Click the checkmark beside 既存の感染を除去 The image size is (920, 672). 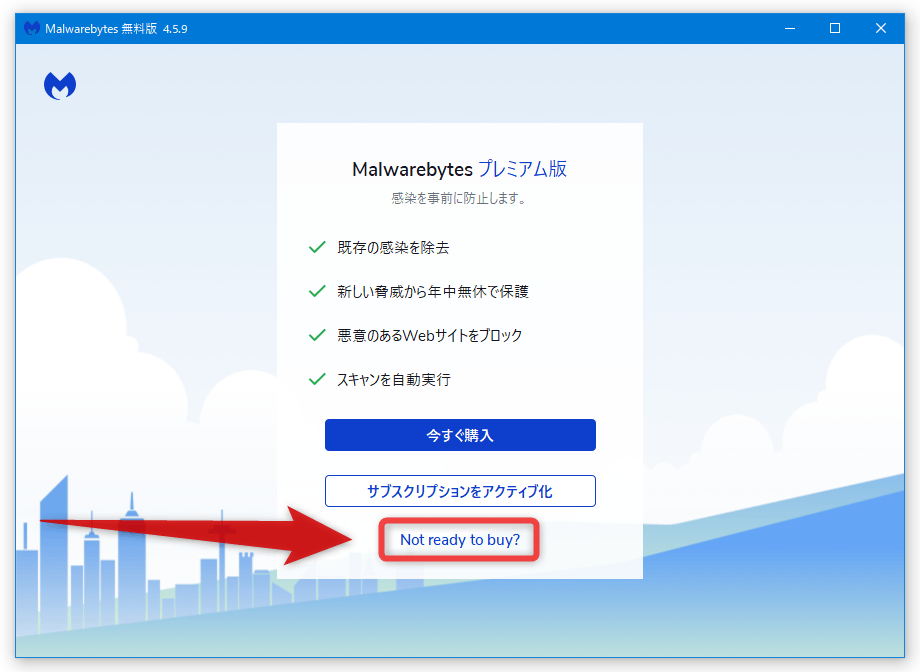coord(317,247)
